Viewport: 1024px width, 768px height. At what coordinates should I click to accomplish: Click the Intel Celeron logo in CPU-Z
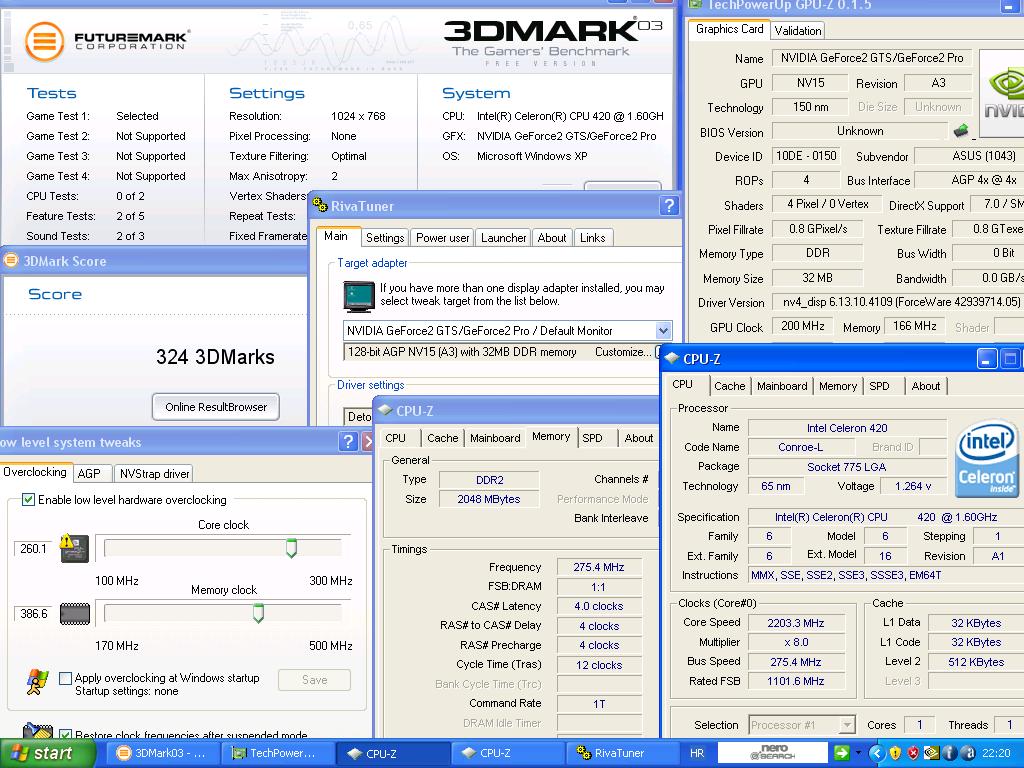987,459
